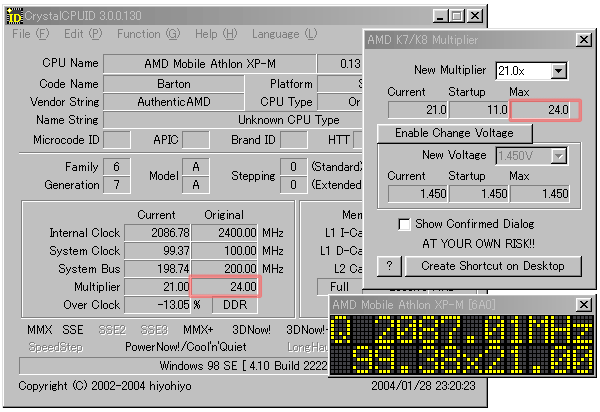Viewport: 600px width, 412px height.
Task: Click the empty APIC field
Action: 196,140
